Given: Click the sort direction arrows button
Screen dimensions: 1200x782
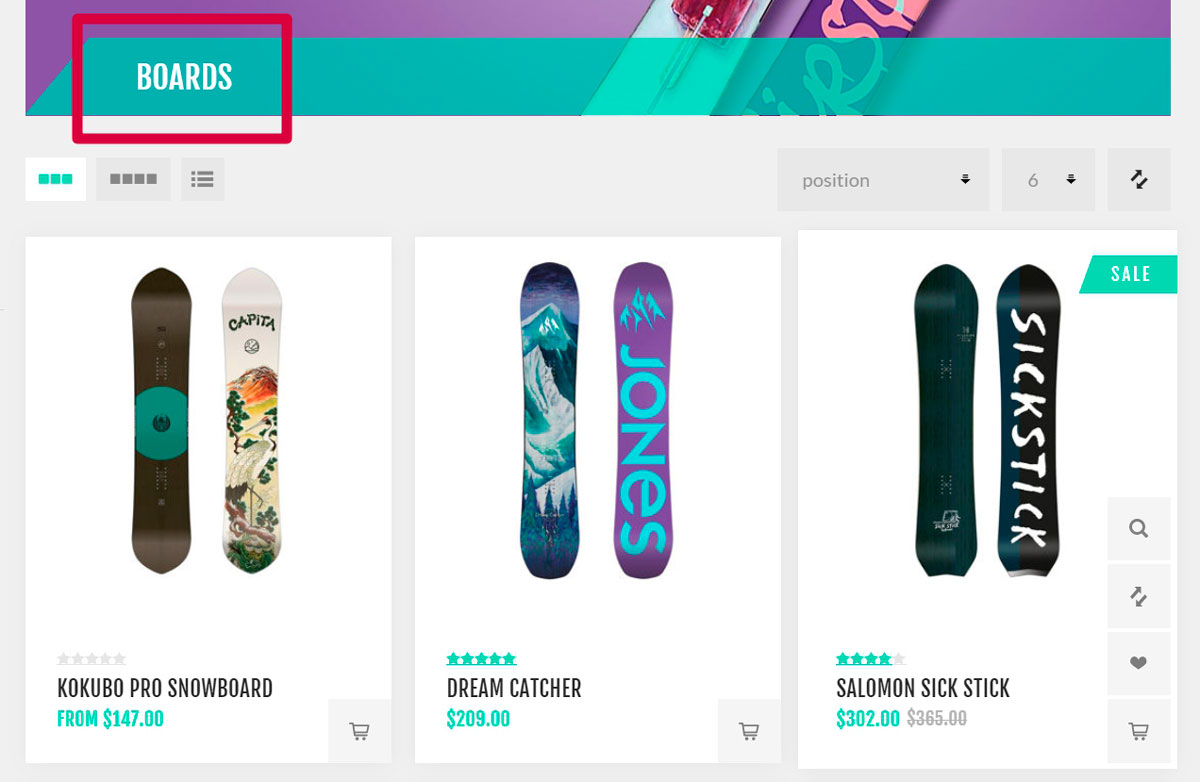Looking at the screenshot, I should 1138,180.
